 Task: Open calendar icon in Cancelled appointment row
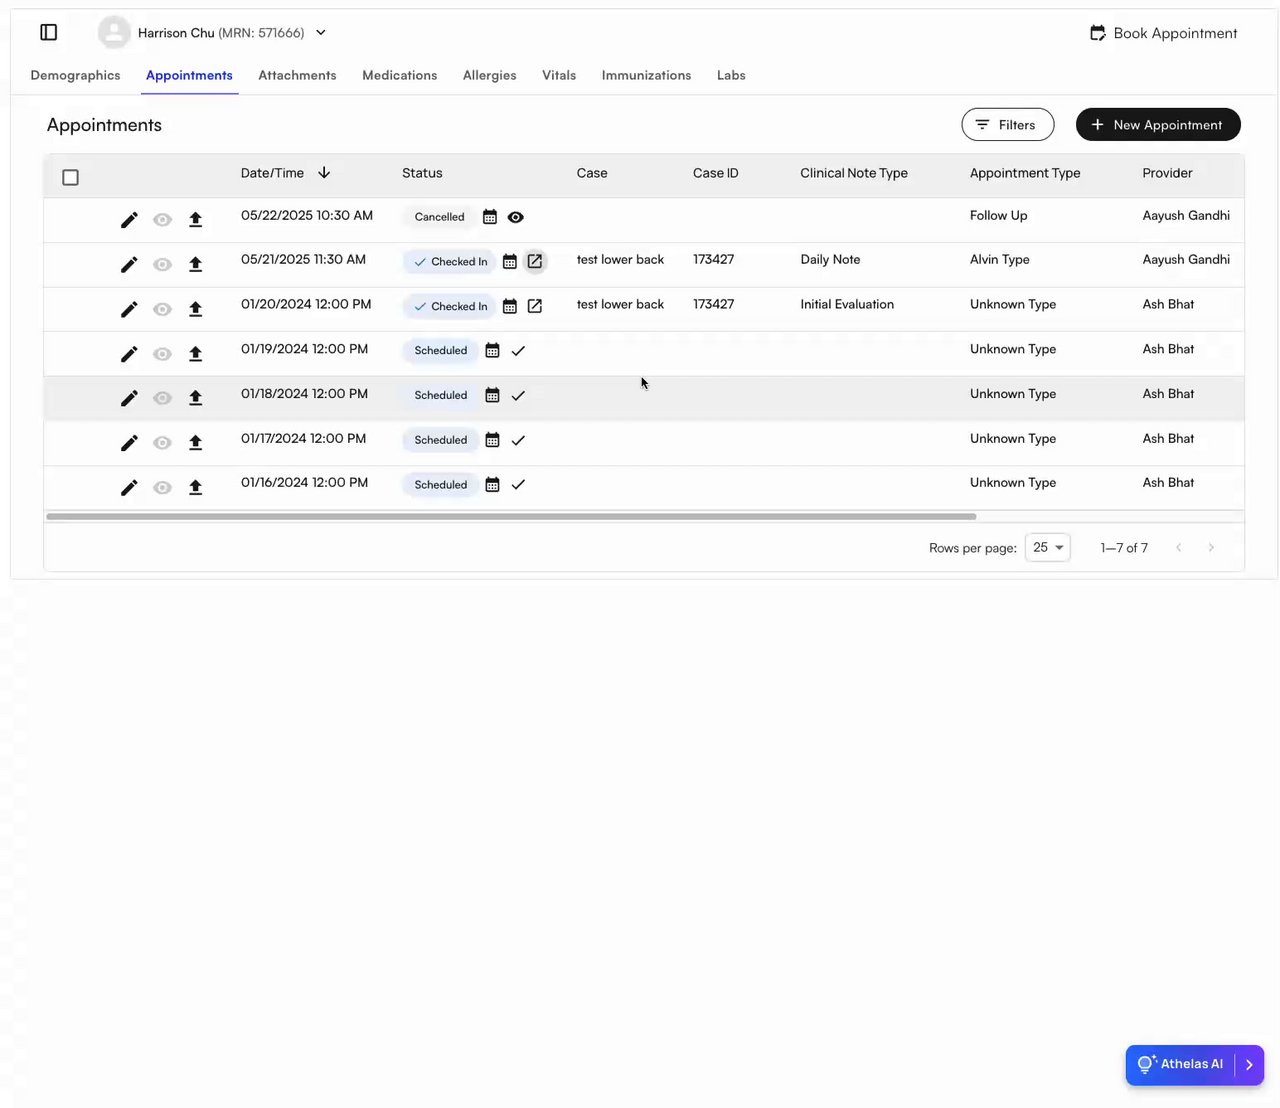tap(490, 217)
